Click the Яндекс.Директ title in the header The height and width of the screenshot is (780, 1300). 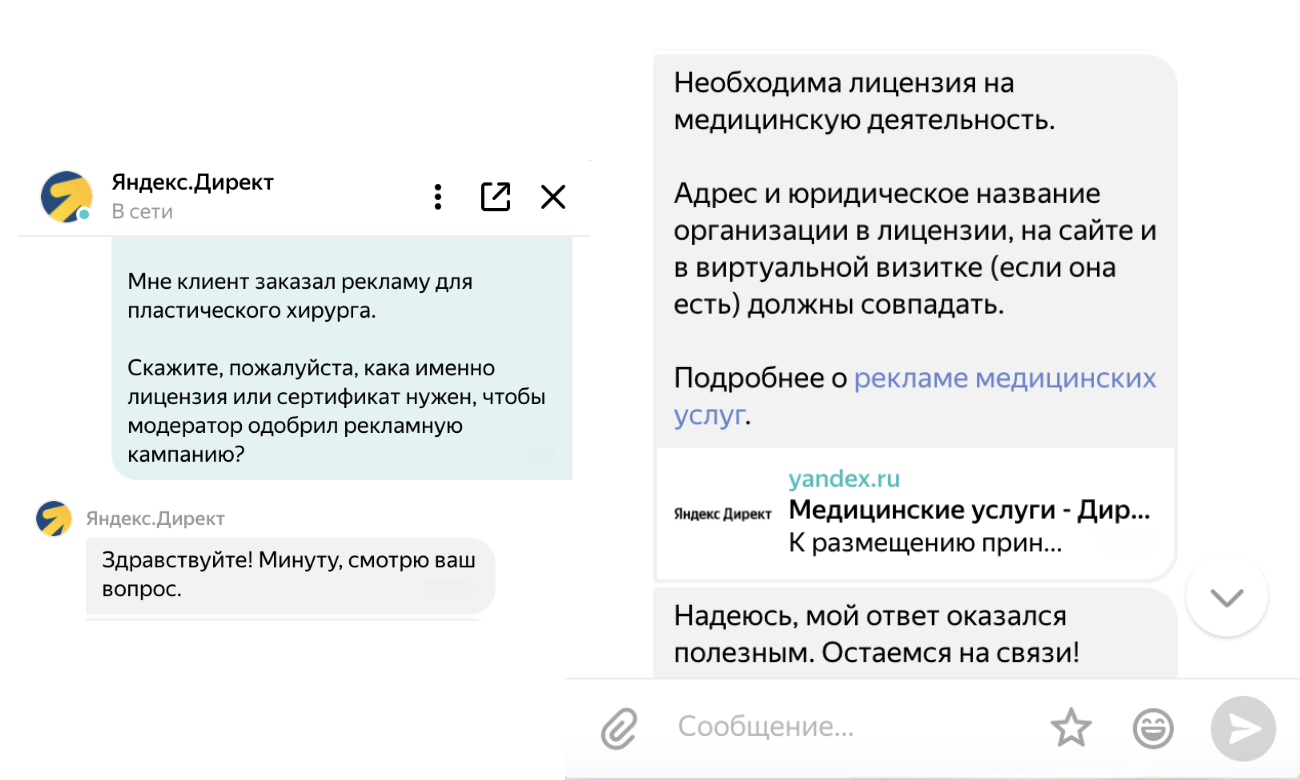pyautogui.click(x=192, y=183)
